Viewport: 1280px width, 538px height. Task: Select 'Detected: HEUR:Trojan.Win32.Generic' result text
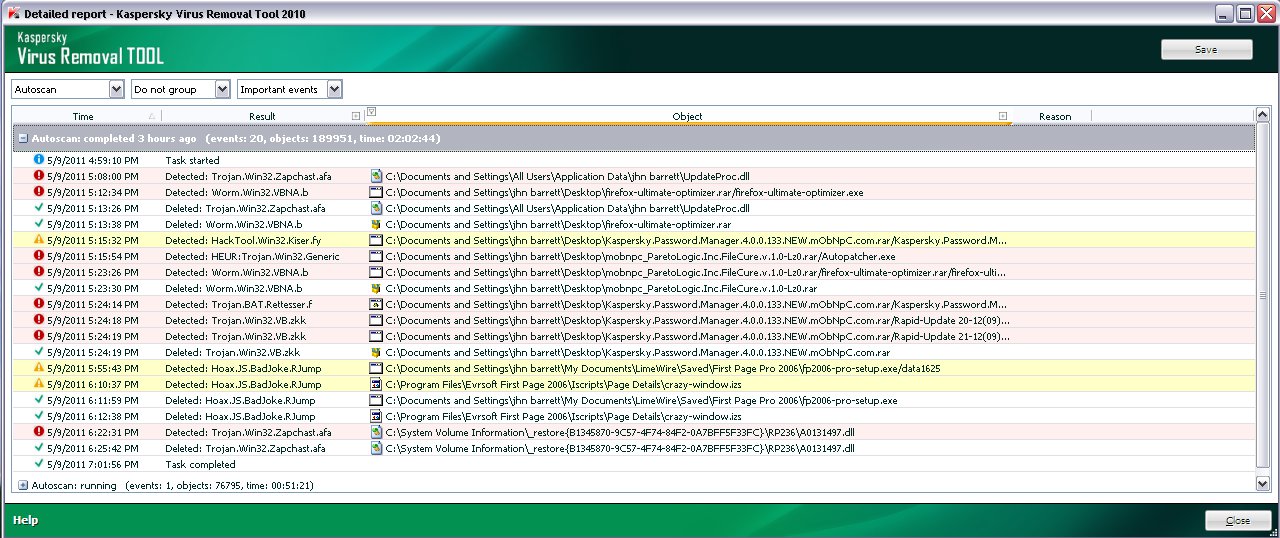[252, 256]
